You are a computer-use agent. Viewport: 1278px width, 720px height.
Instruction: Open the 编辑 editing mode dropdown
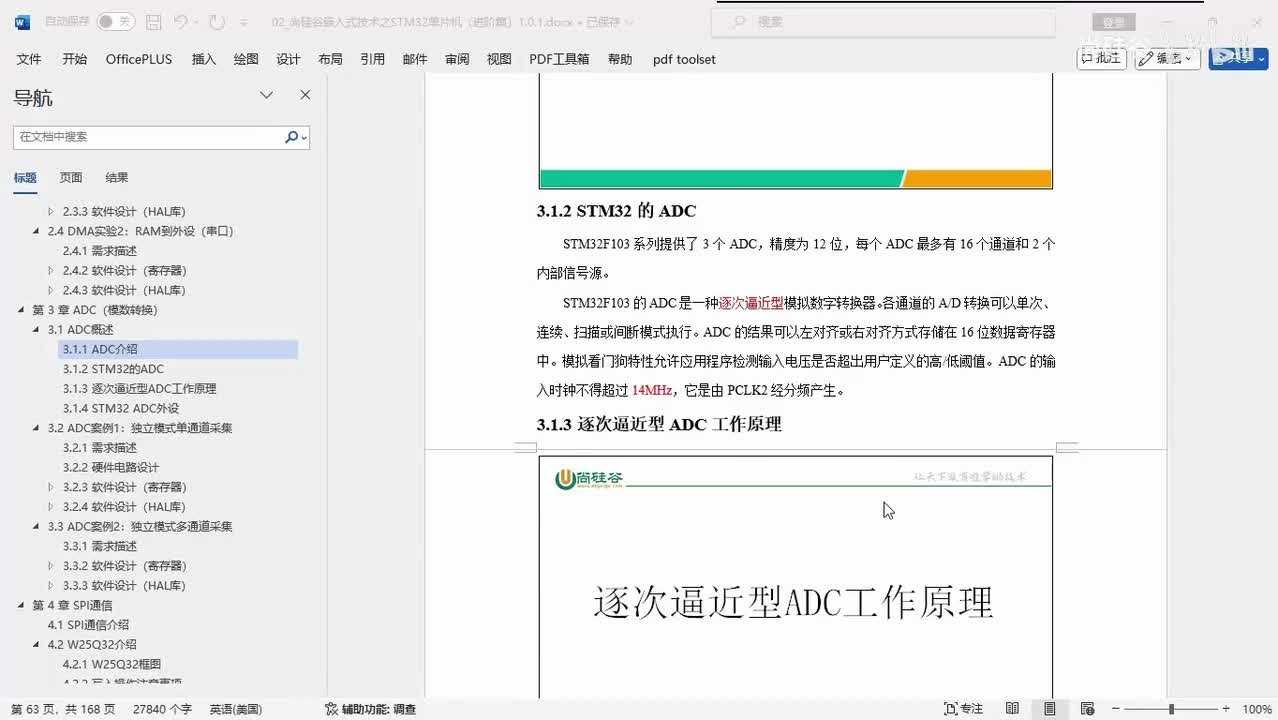[1169, 58]
